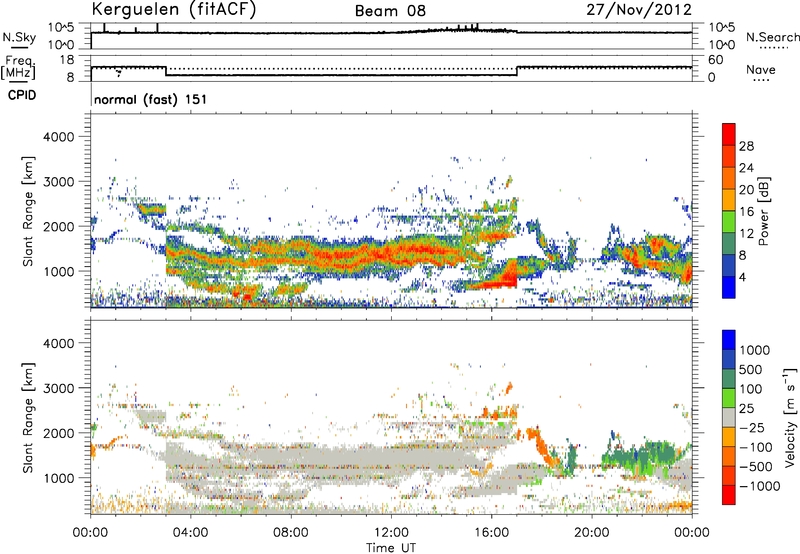
Task: Click the 28 dB tick on Power colorbar
Action: coord(746,146)
